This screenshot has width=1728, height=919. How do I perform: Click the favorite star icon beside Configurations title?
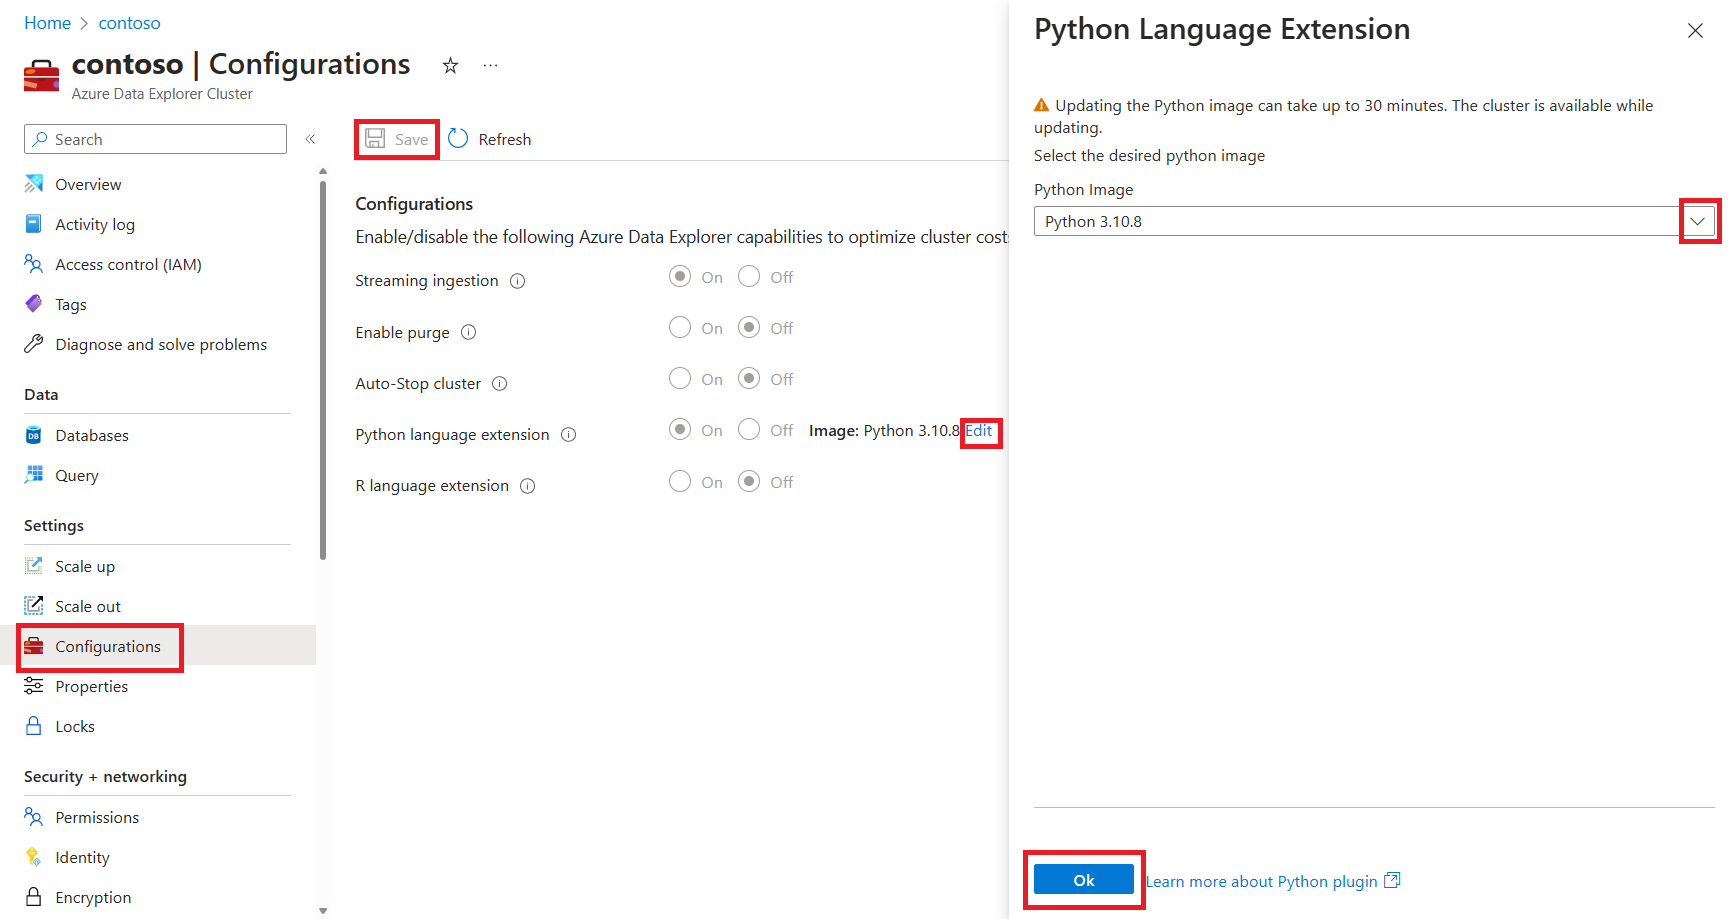click(x=450, y=66)
